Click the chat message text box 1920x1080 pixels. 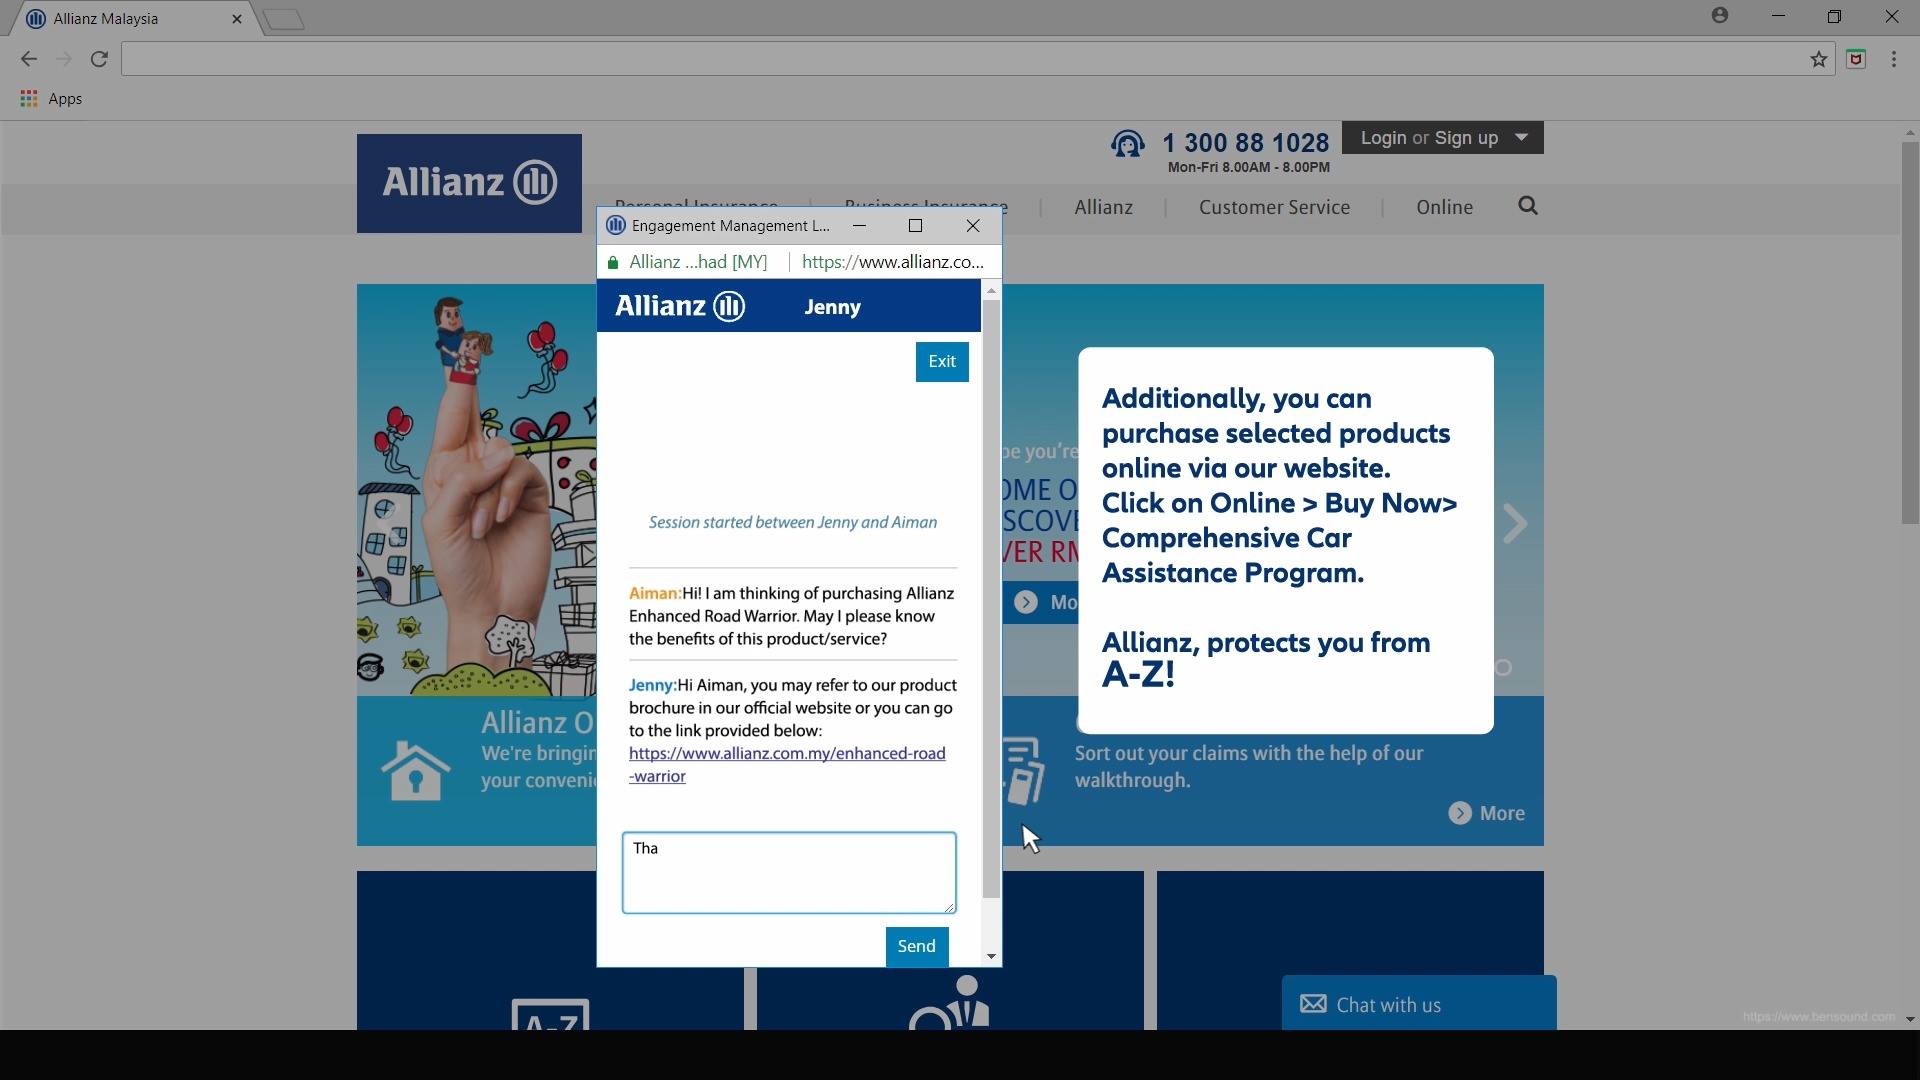(789, 873)
